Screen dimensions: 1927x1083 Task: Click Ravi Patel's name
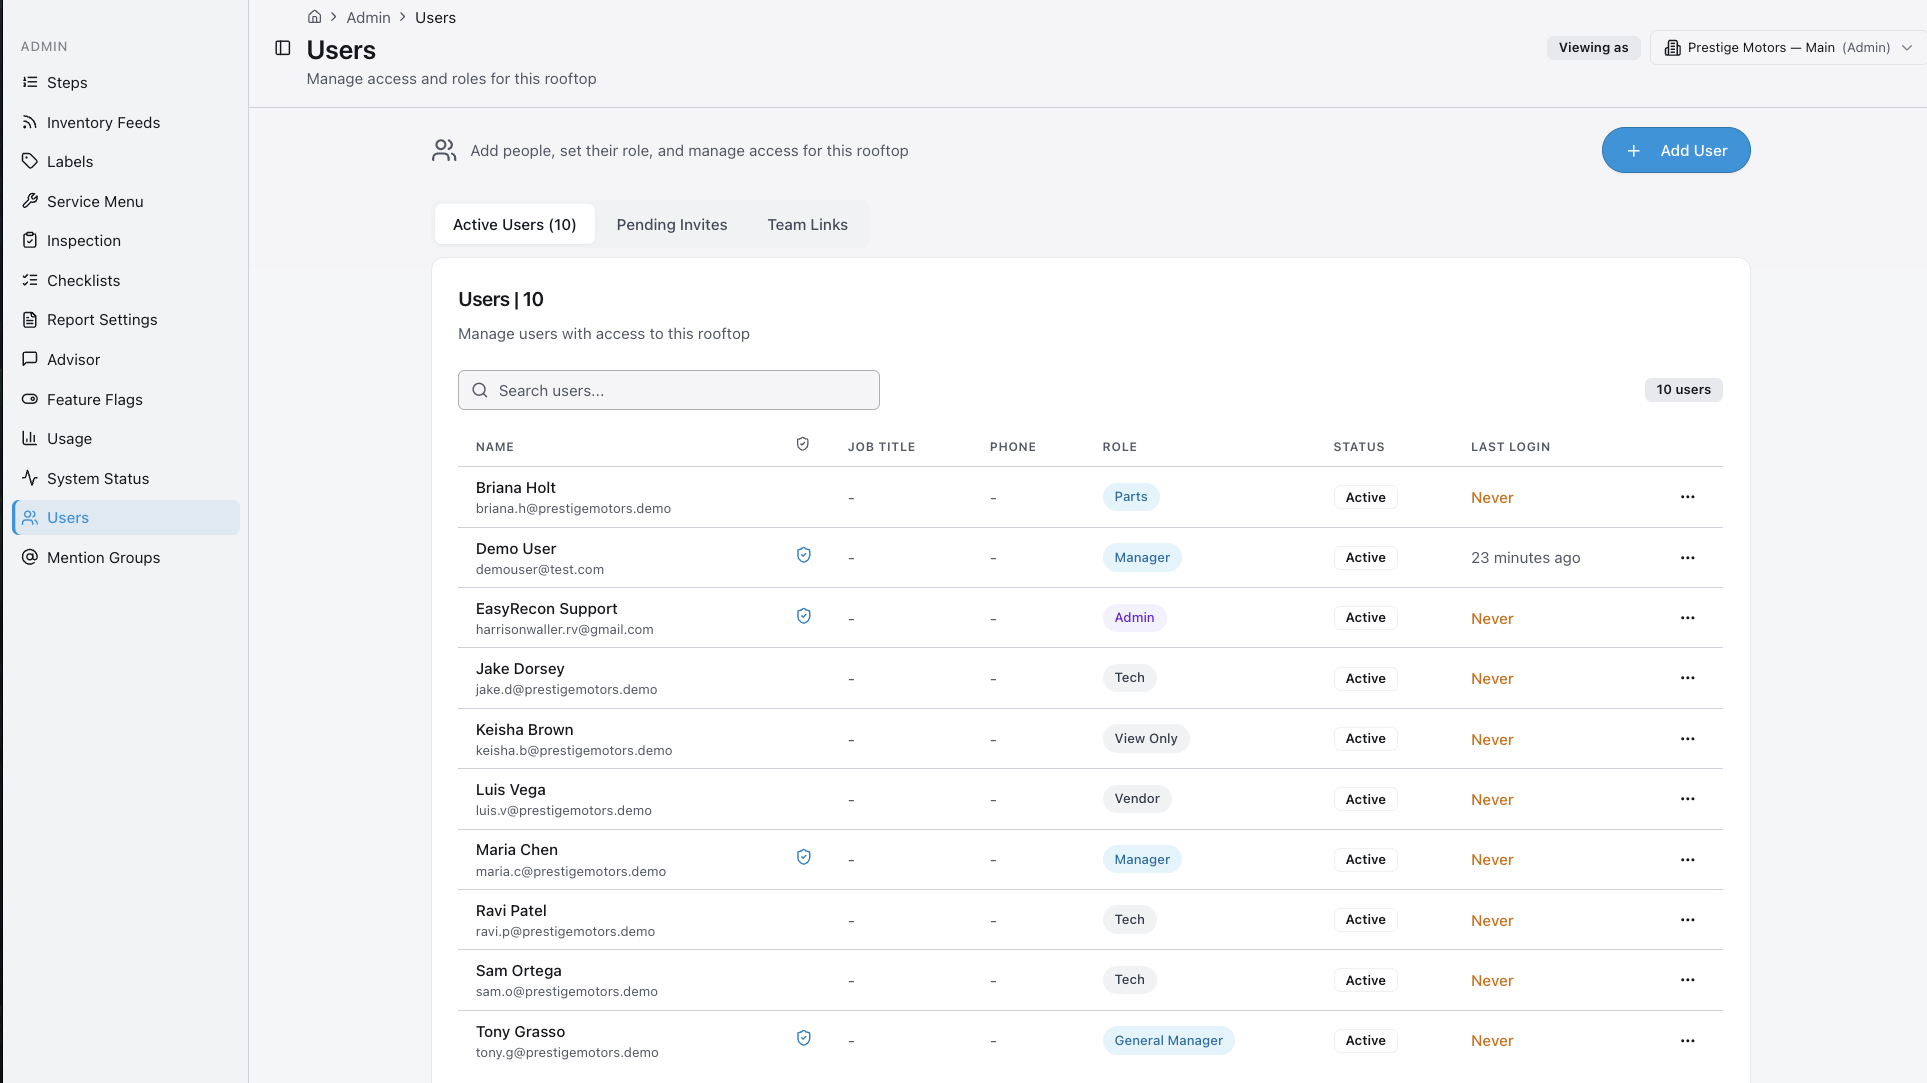(512, 911)
